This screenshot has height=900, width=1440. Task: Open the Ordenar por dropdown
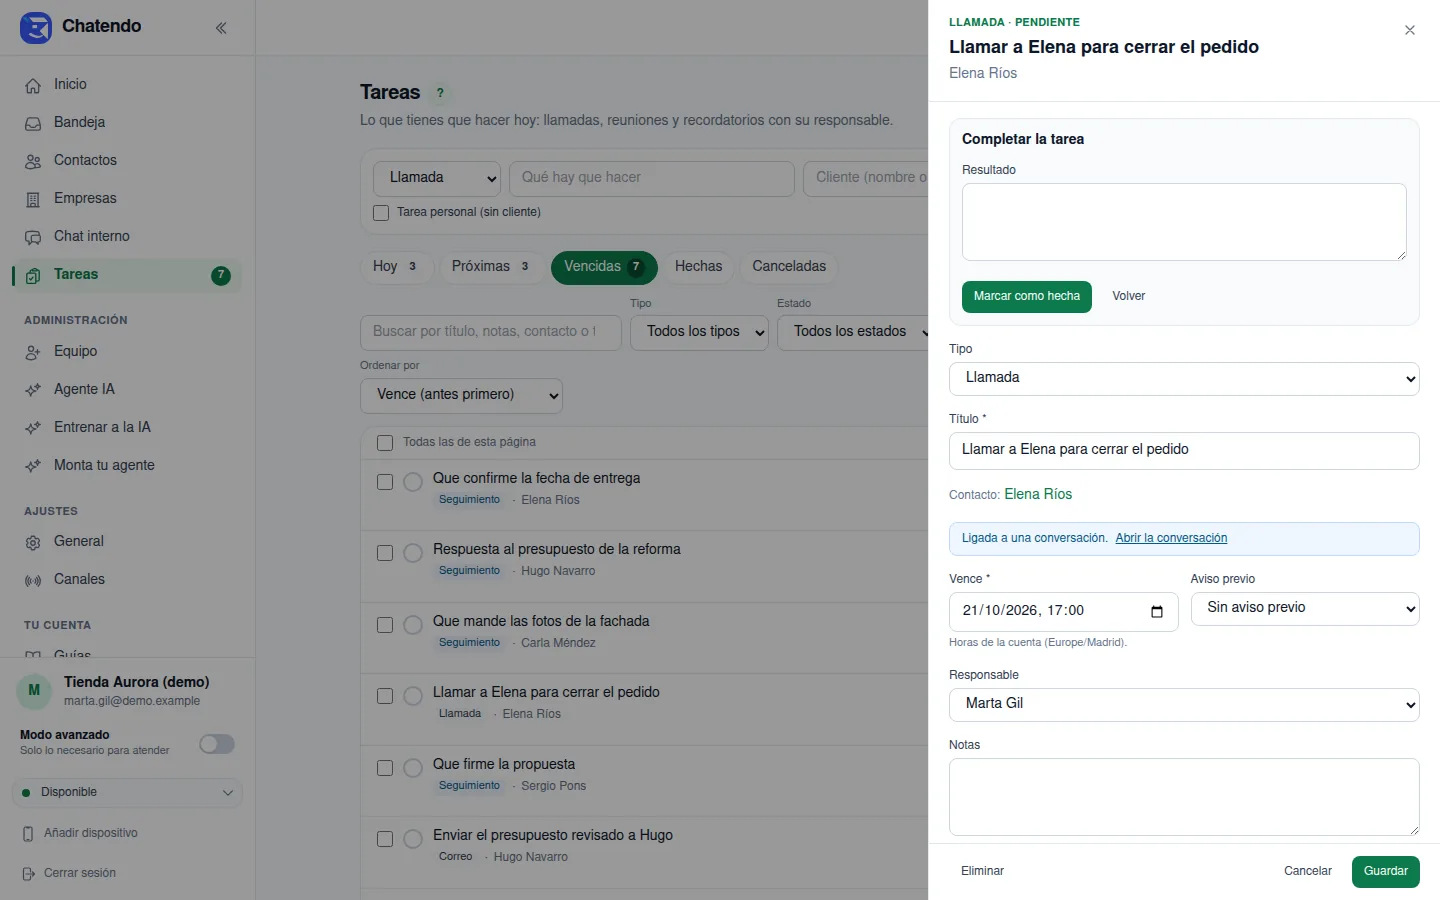pos(461,395)
